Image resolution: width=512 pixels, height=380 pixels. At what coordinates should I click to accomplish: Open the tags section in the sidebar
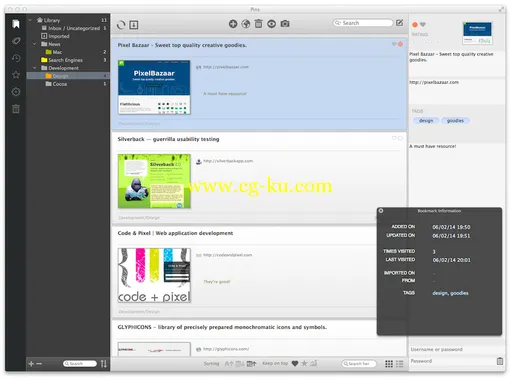point(16,41)
